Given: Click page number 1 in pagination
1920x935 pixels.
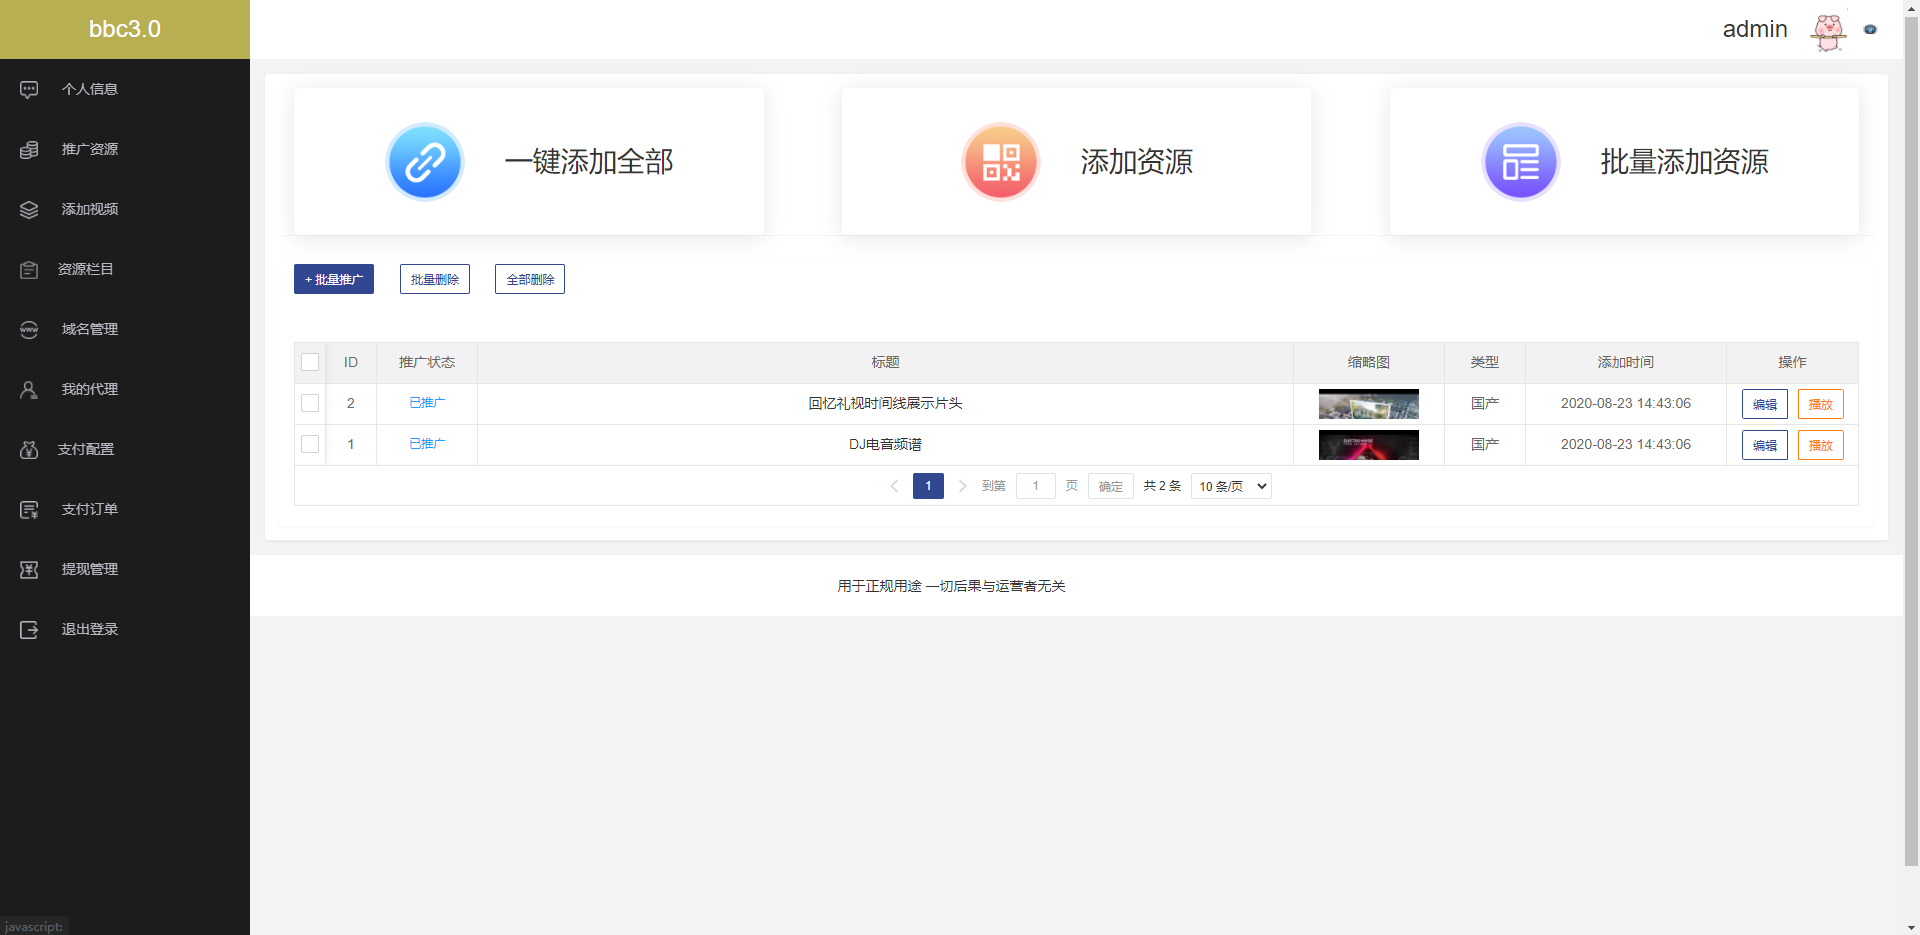Looking at the screenshot, I should (x=927, y=486).
